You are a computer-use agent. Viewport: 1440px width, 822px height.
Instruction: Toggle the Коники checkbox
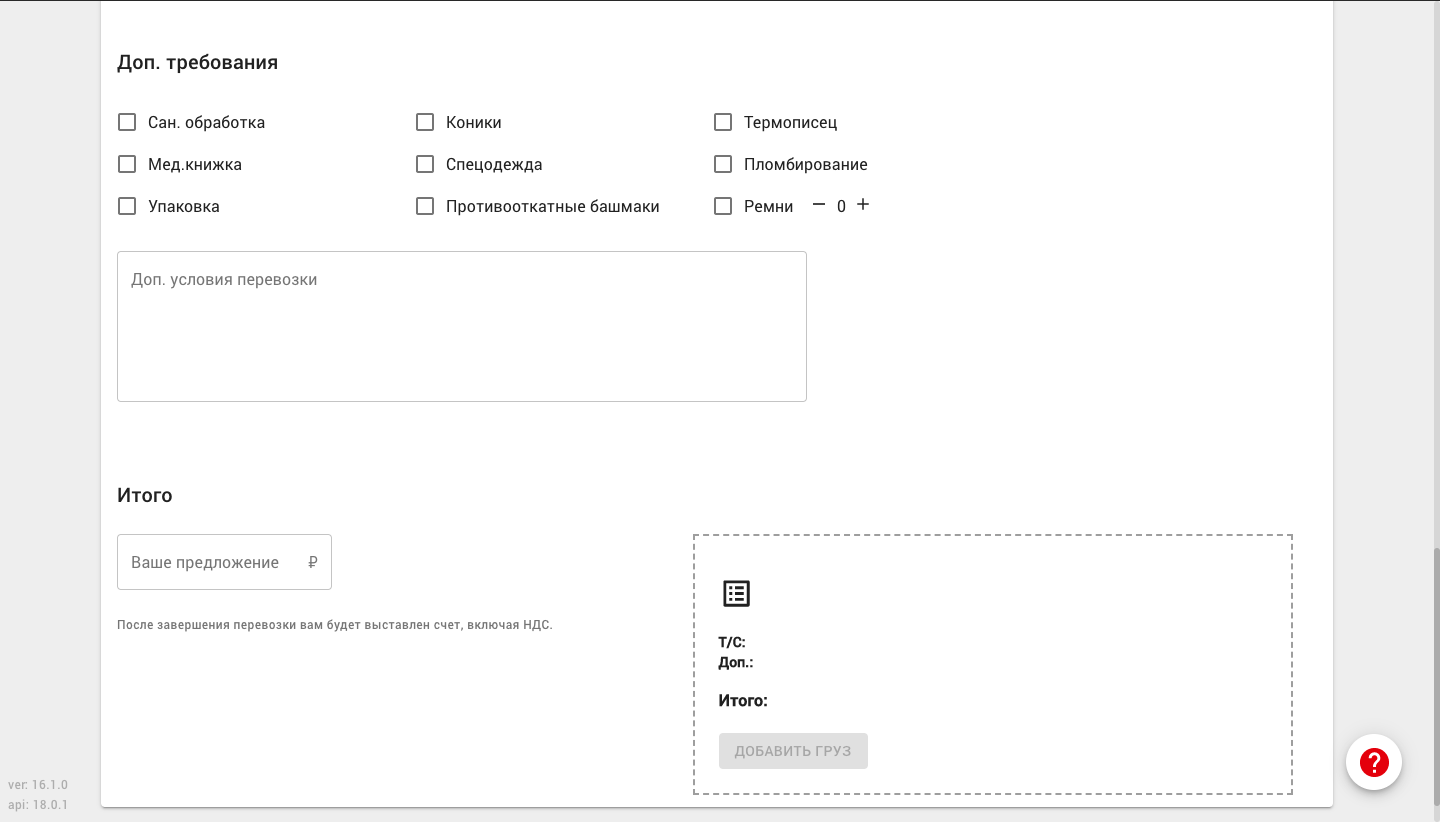425,122
